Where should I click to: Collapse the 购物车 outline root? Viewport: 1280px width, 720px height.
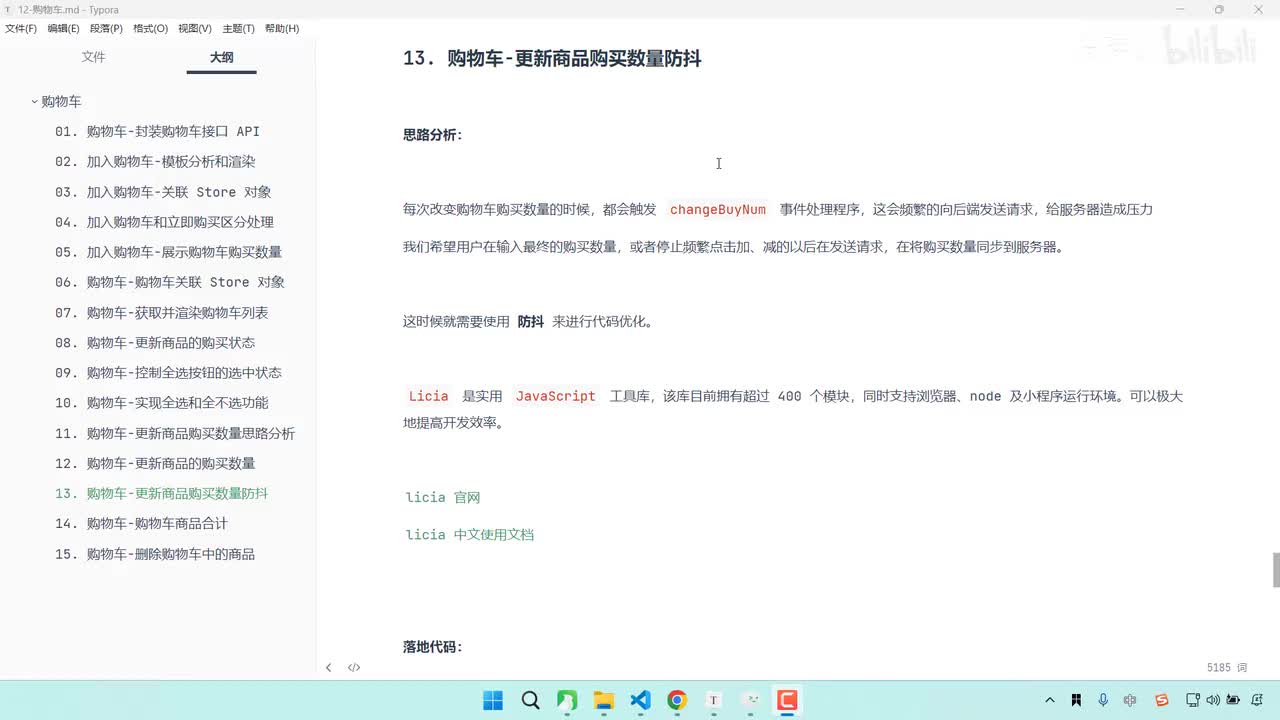[x=34, y=102]
